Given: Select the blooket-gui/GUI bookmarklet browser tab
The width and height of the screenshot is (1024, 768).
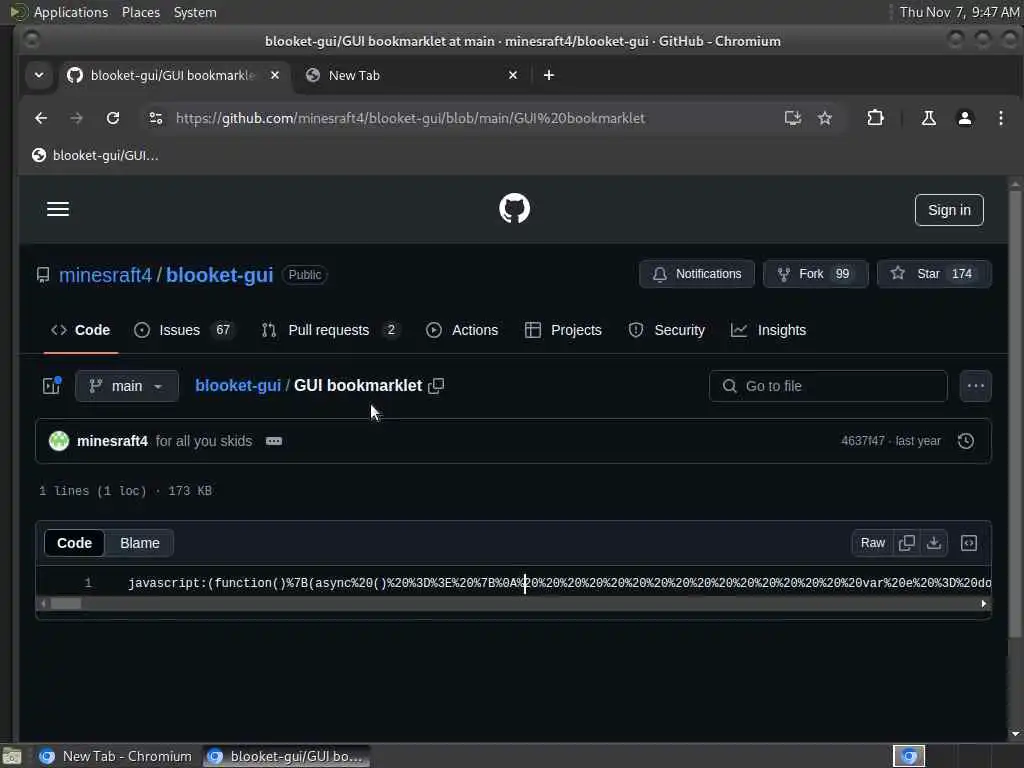Looking at the screenshot, I should (x=171, y=75).
